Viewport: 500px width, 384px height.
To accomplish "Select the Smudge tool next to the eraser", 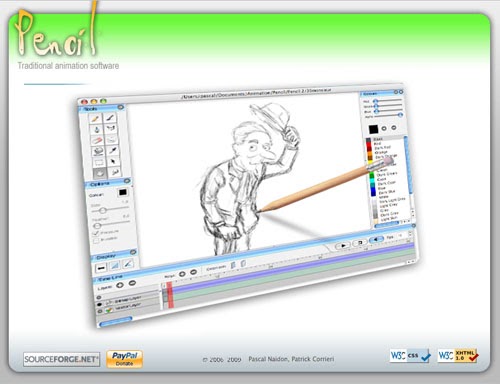I will point(112,139).
